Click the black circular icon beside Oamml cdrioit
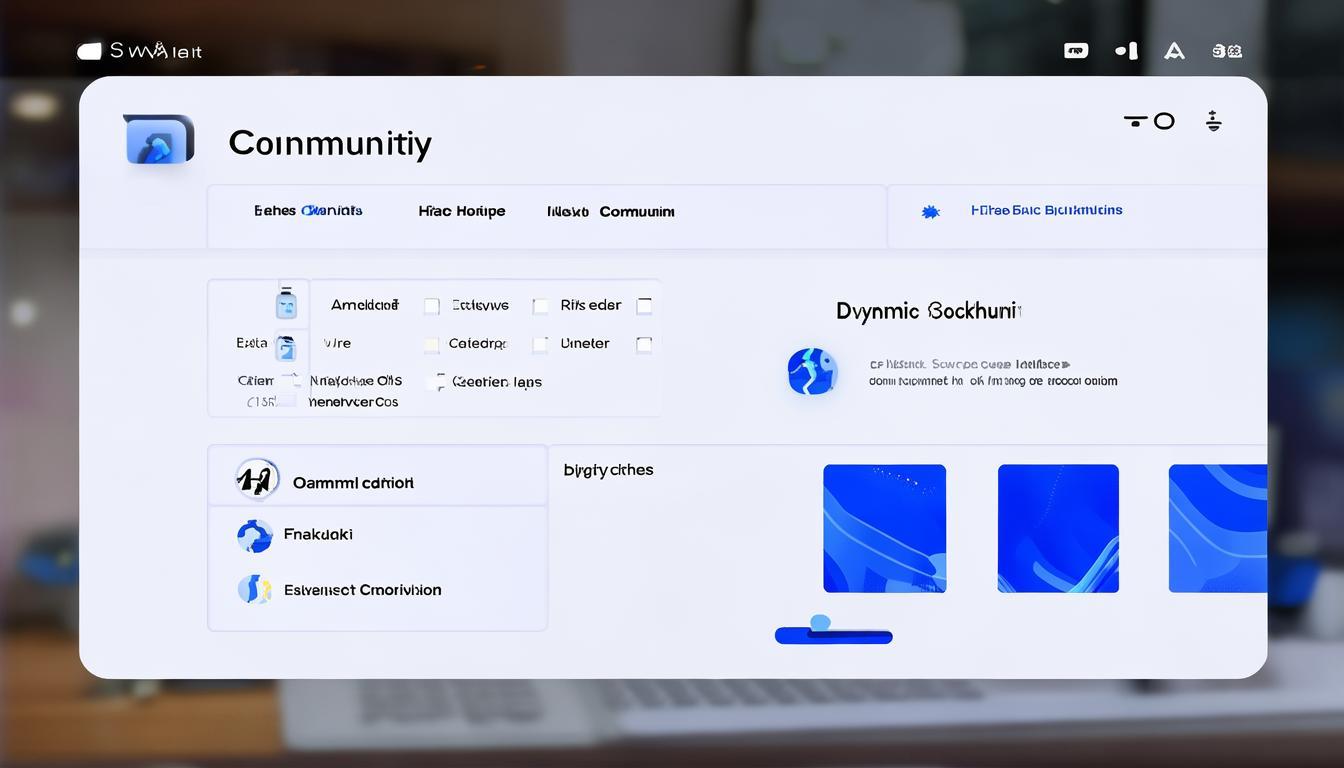This screenshot has height=768, width=1344. click(x=257, y=480)
